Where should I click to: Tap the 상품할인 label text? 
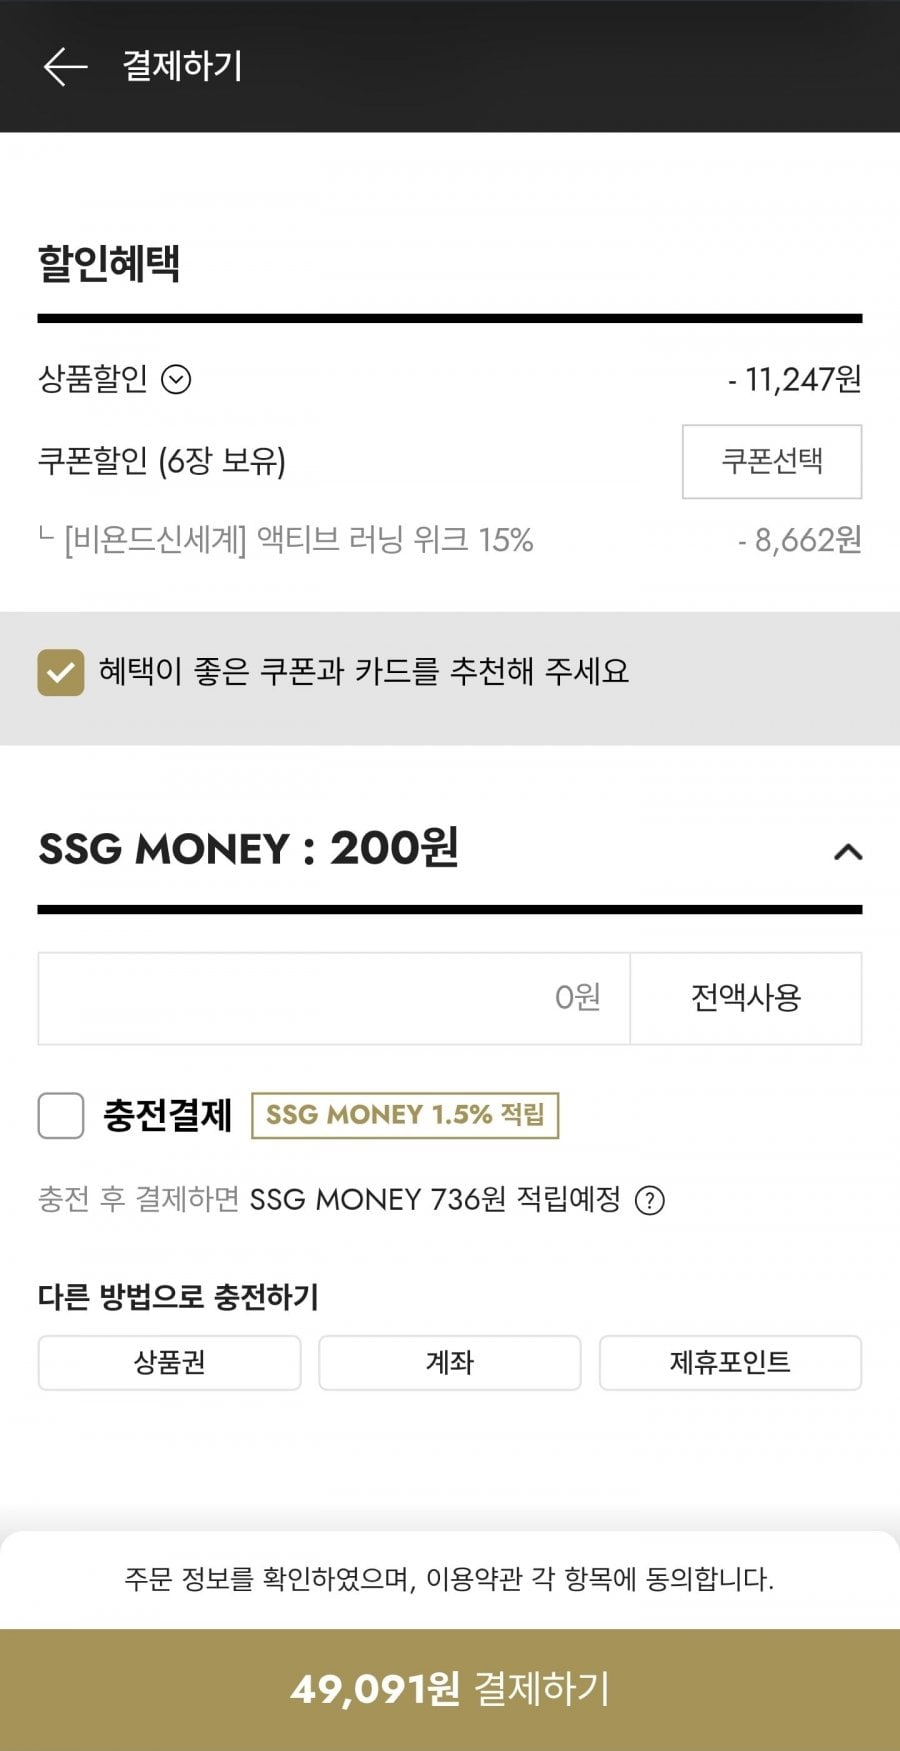pos(92,379)
